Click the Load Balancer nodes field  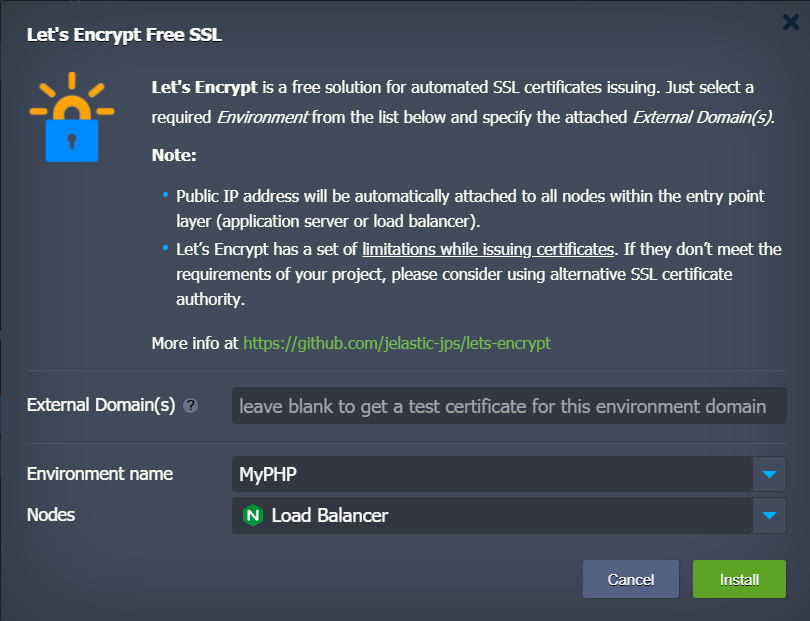click(x=492, y=516)
